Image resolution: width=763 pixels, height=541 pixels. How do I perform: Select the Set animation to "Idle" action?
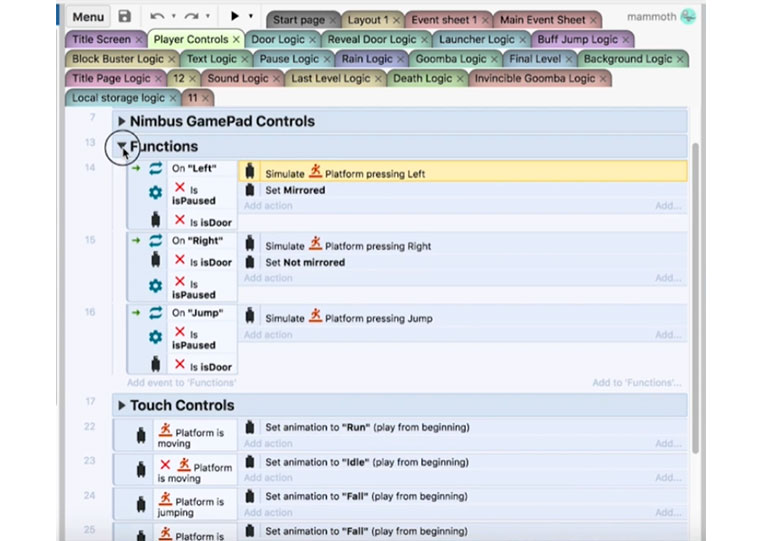click(x=463, y=462)
